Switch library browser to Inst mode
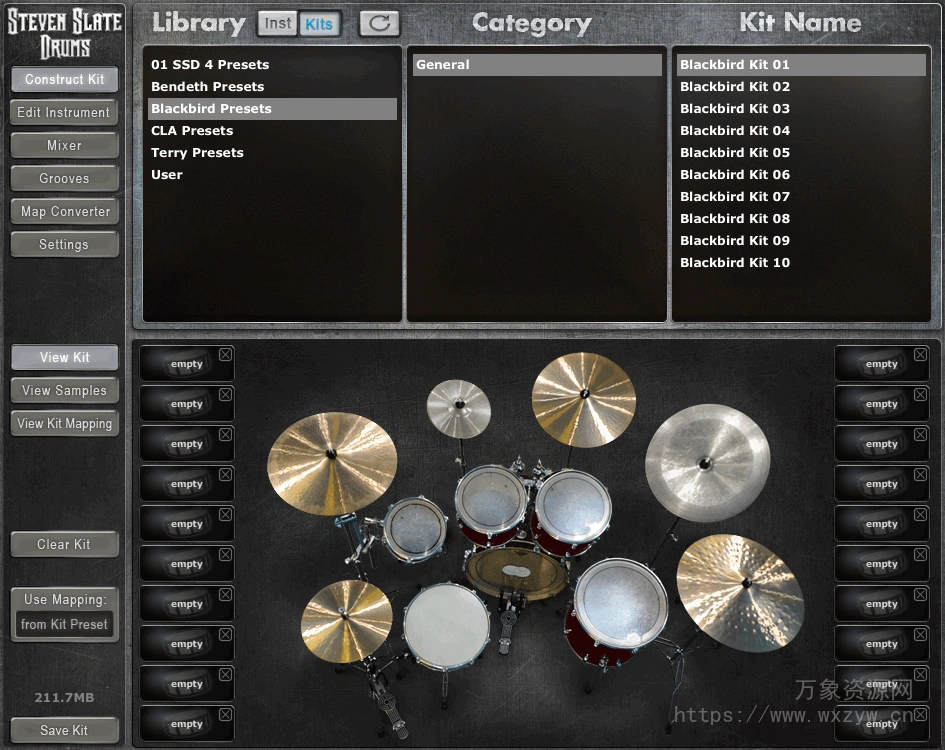 [x=277, y=23]
